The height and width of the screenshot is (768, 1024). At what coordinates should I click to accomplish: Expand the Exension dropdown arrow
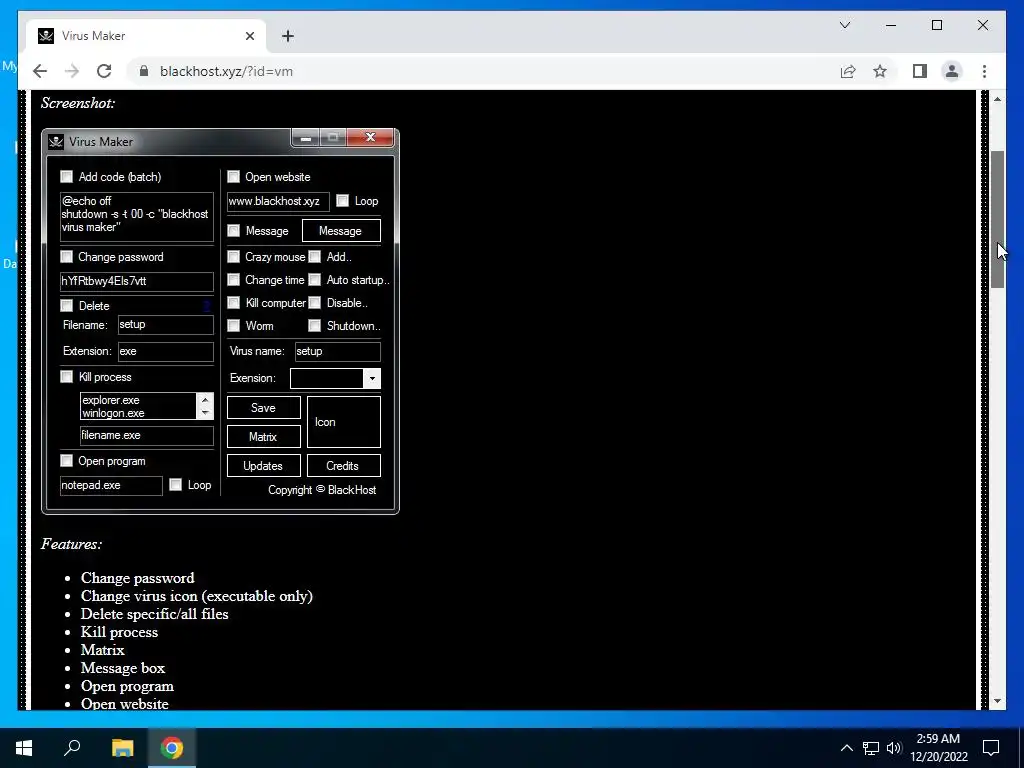[x=372, y=378]
